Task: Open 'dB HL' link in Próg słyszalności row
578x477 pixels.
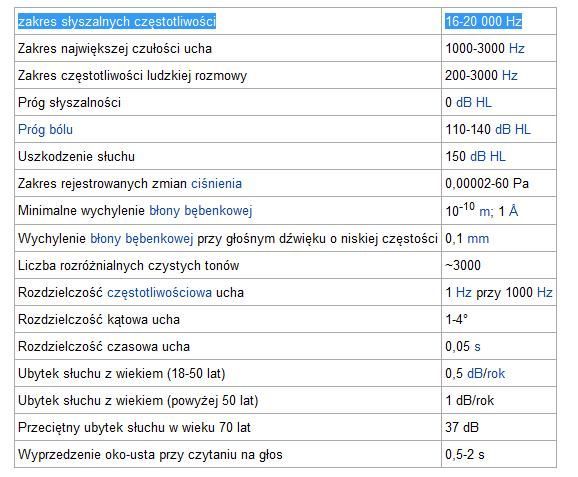Action: [x=474, y=102]
